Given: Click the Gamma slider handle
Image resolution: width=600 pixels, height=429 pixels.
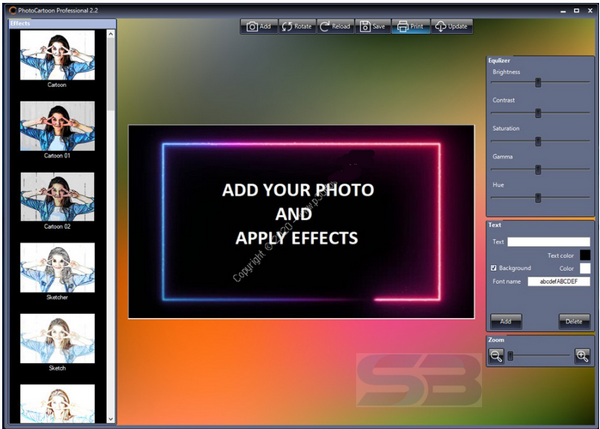Looking at the screenshot, I should pyautogui.click(x=538, y=170).
